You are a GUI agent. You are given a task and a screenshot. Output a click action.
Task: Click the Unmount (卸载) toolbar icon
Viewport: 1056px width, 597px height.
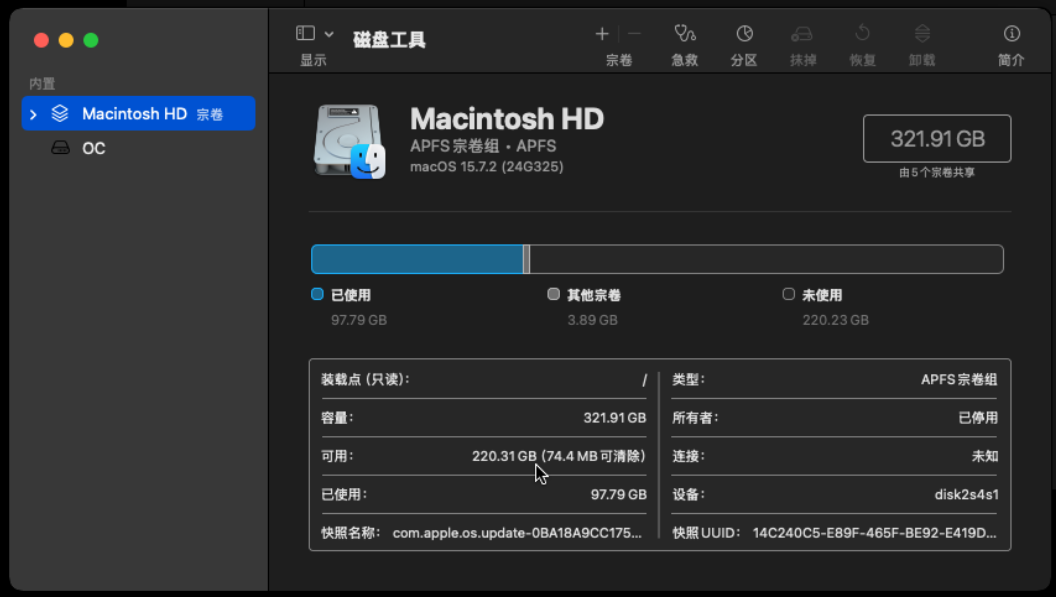pyautogui.click(x=922, y=34)
